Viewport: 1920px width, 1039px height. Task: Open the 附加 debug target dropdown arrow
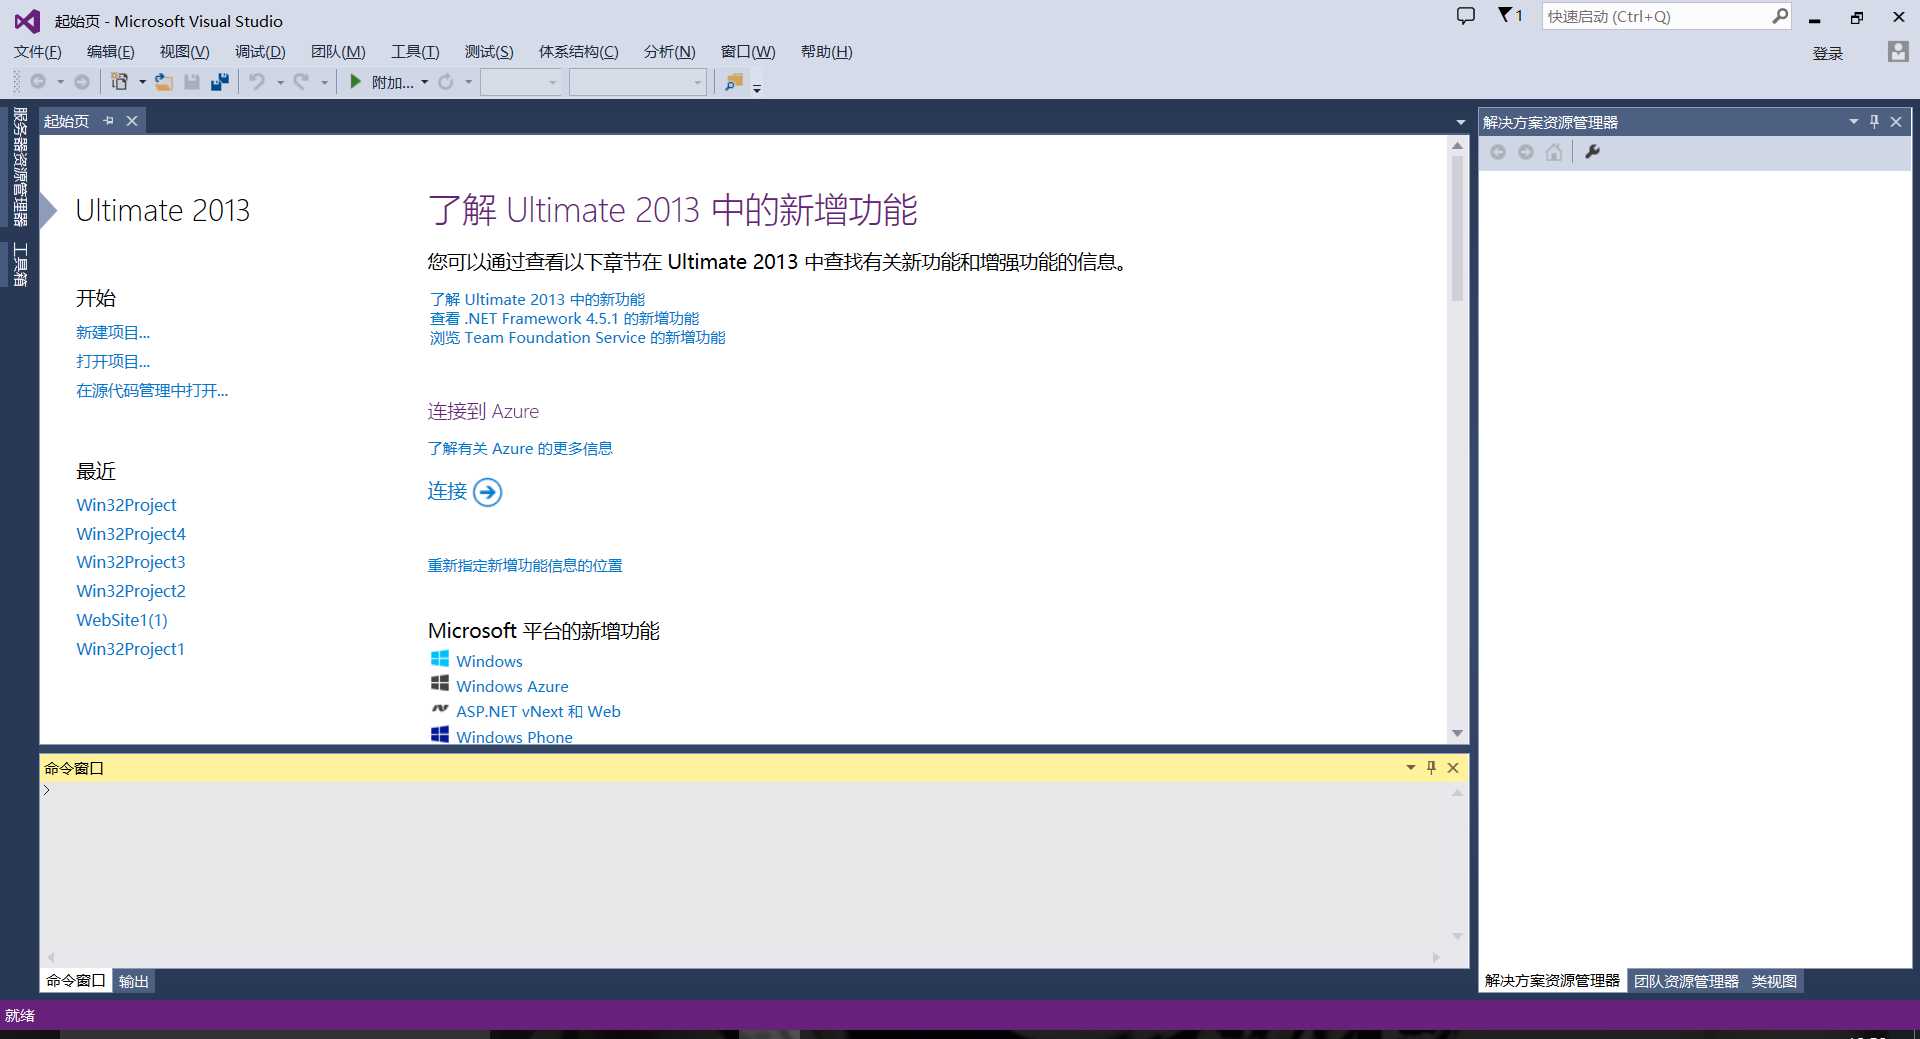coord(425,82)
